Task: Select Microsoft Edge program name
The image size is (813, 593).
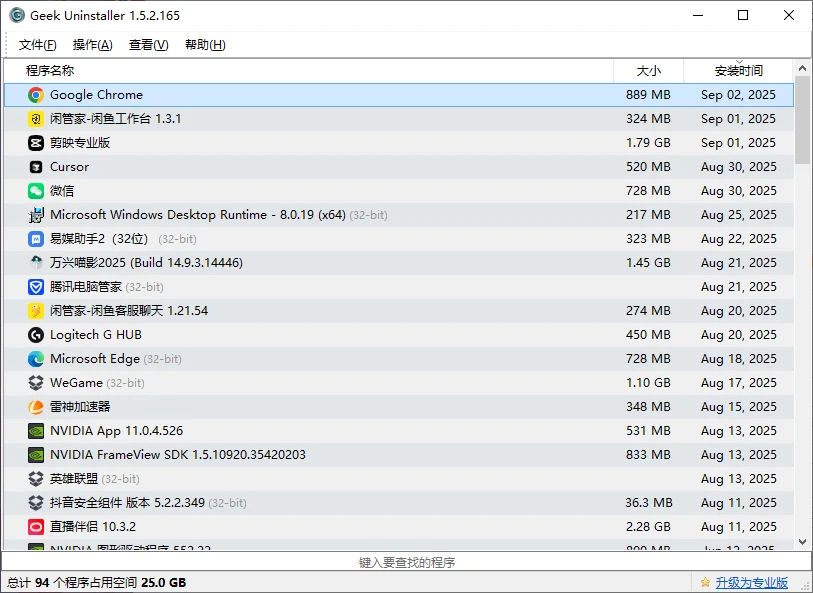Action: [95, 359]
